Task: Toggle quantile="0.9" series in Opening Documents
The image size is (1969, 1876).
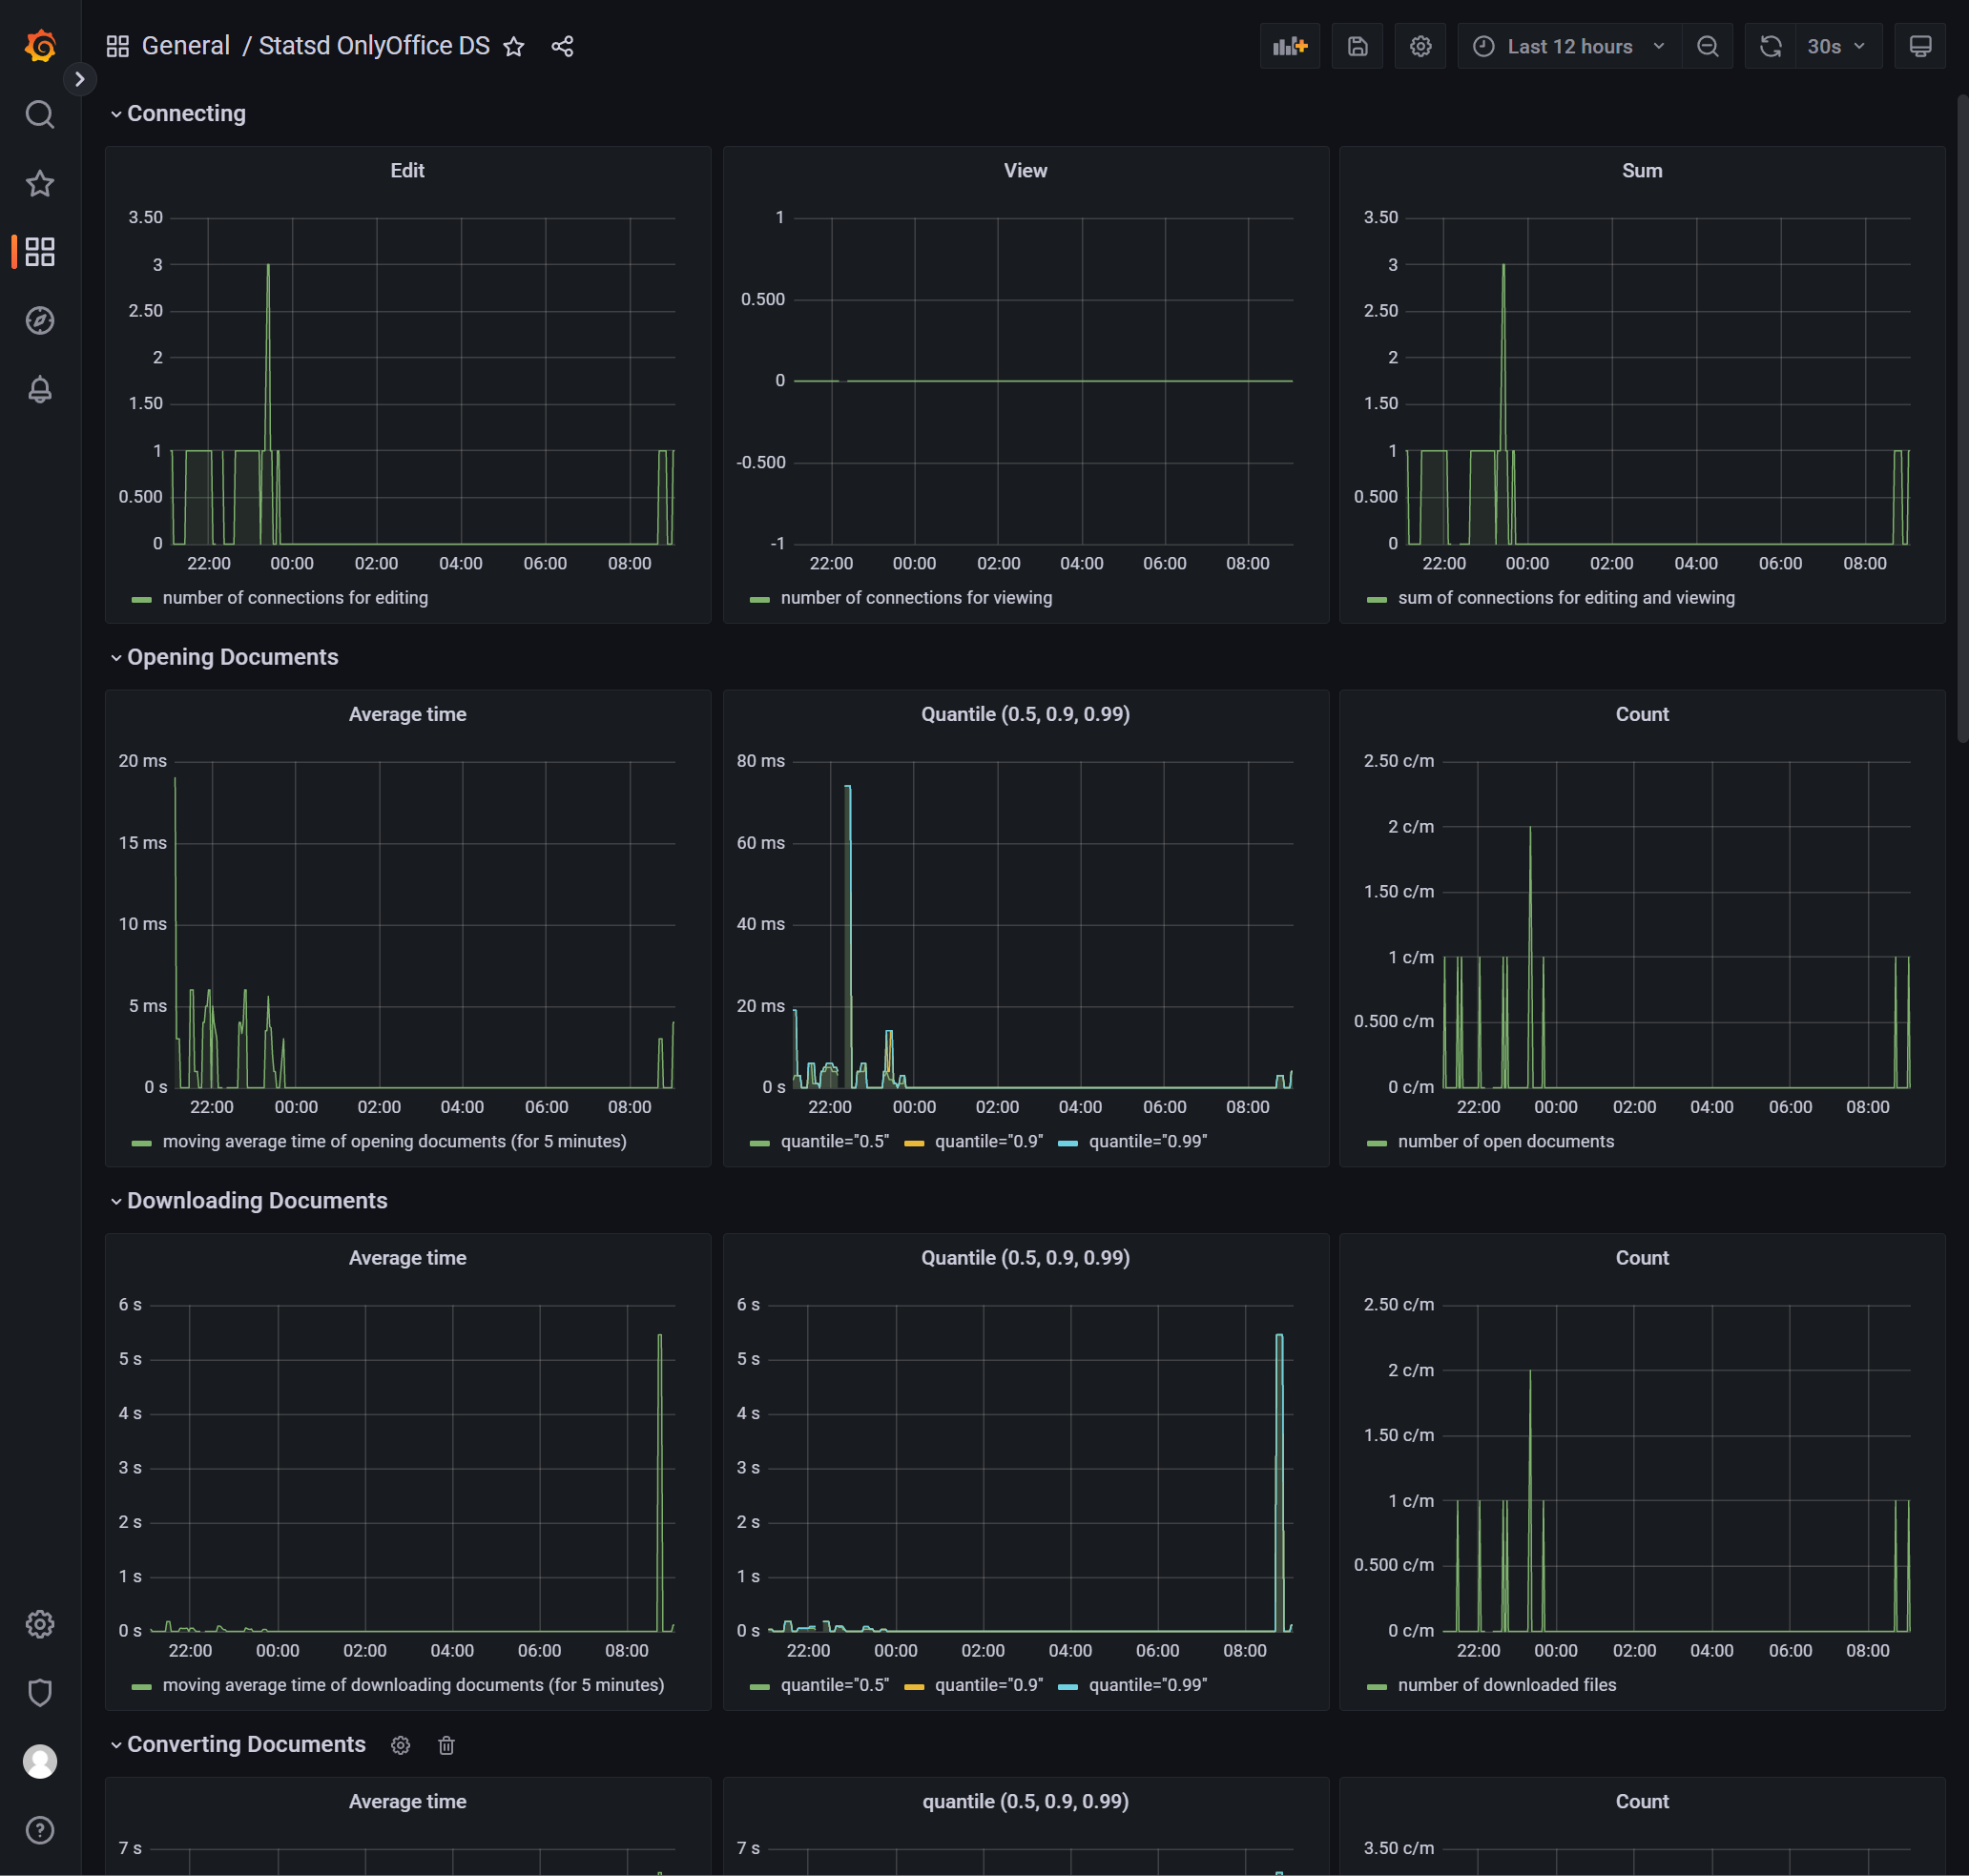Action: [x=987, y=1141]
